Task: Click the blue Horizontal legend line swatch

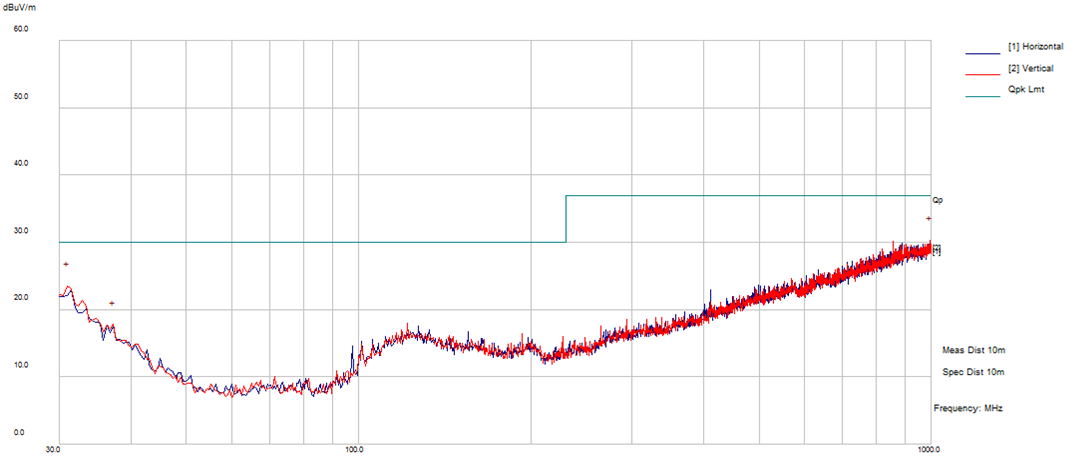Action: 984,53
